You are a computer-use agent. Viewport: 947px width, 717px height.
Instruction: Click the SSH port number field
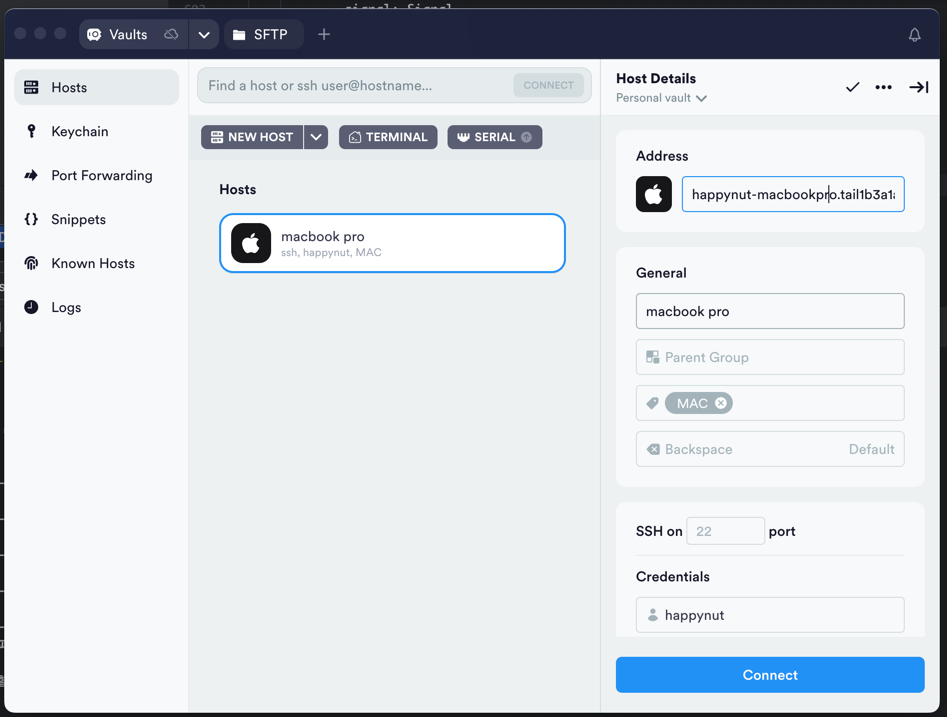[x=725, y=531]
